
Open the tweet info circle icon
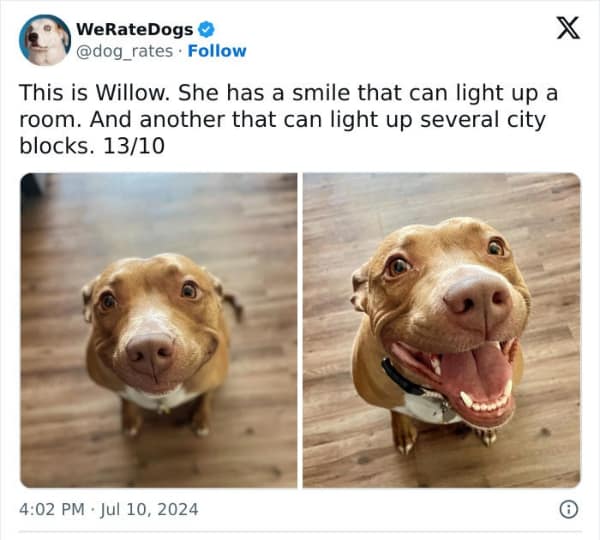[569, 509]
